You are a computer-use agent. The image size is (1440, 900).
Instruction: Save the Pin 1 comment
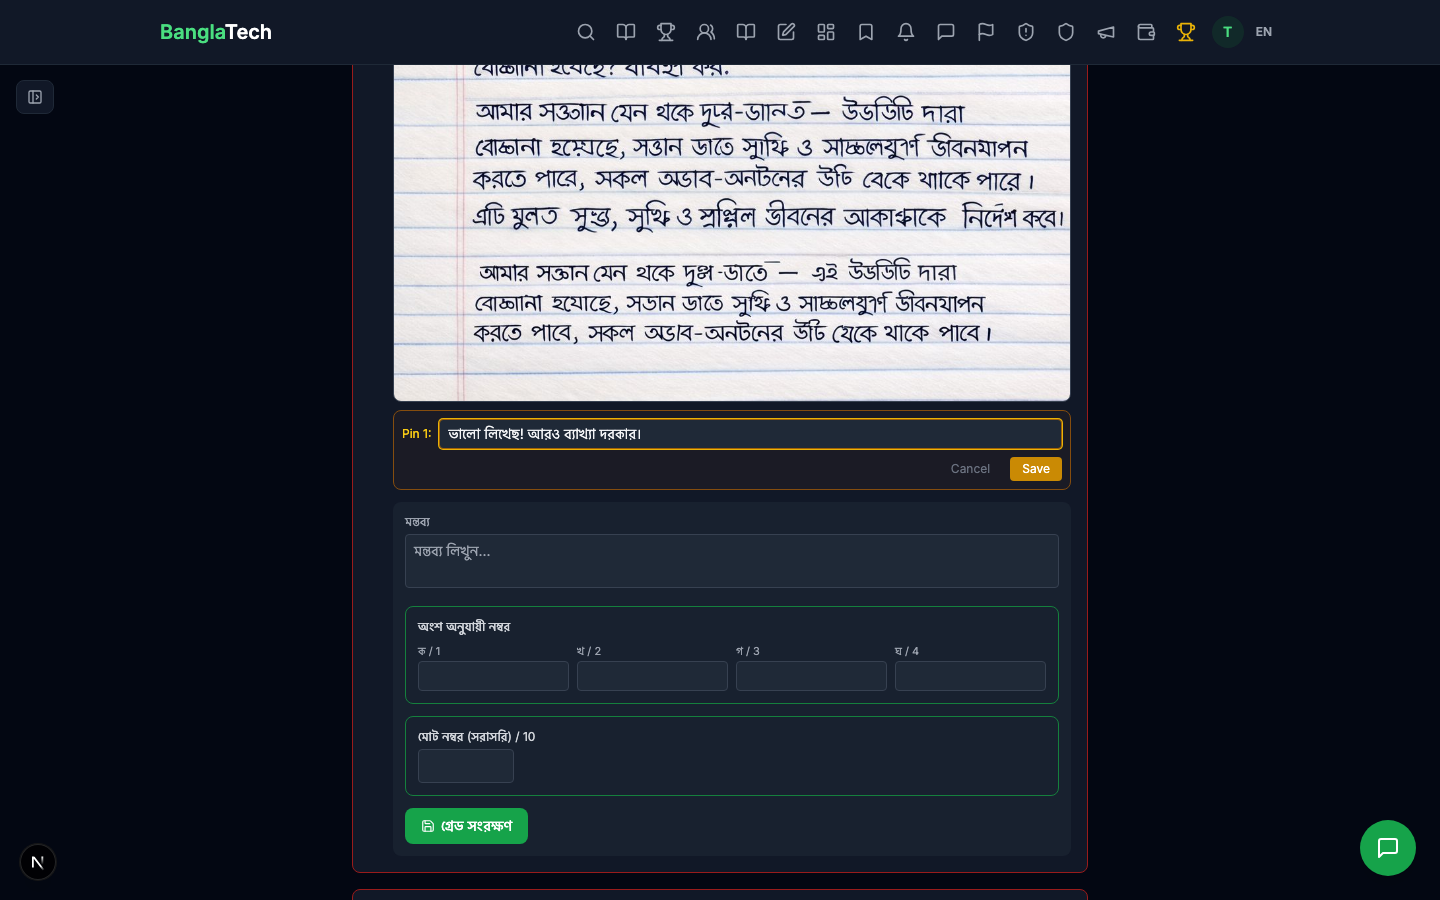tap(1035, 469)
